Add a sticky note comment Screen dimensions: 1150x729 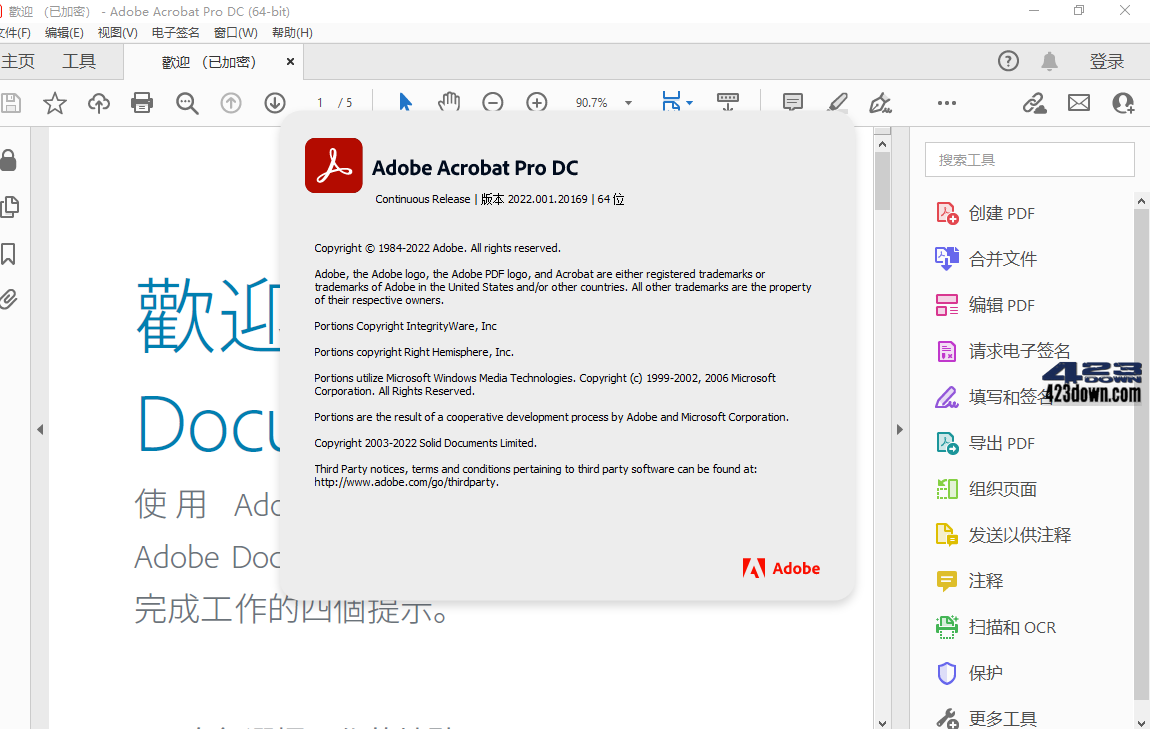pyautogui.click(x=793, y=102)
